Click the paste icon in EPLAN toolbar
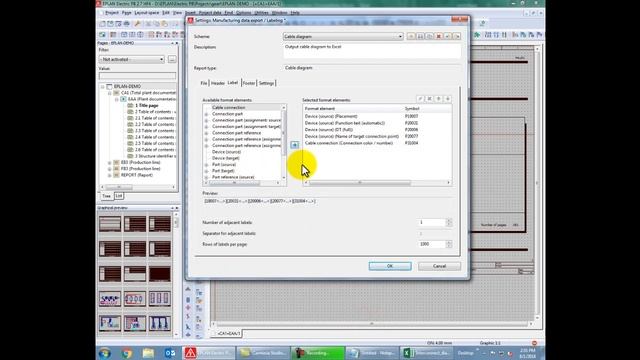The height and width of the screenshot is (360, 640). (164, 24)
